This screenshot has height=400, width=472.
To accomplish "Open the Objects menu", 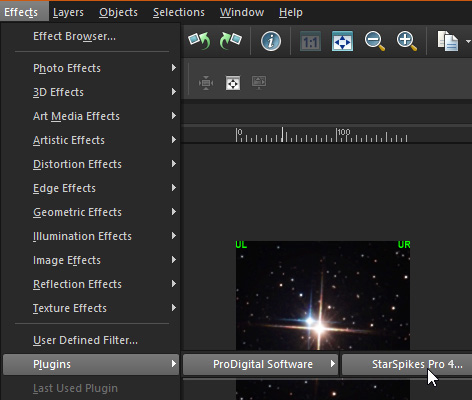I will [118, 12].
